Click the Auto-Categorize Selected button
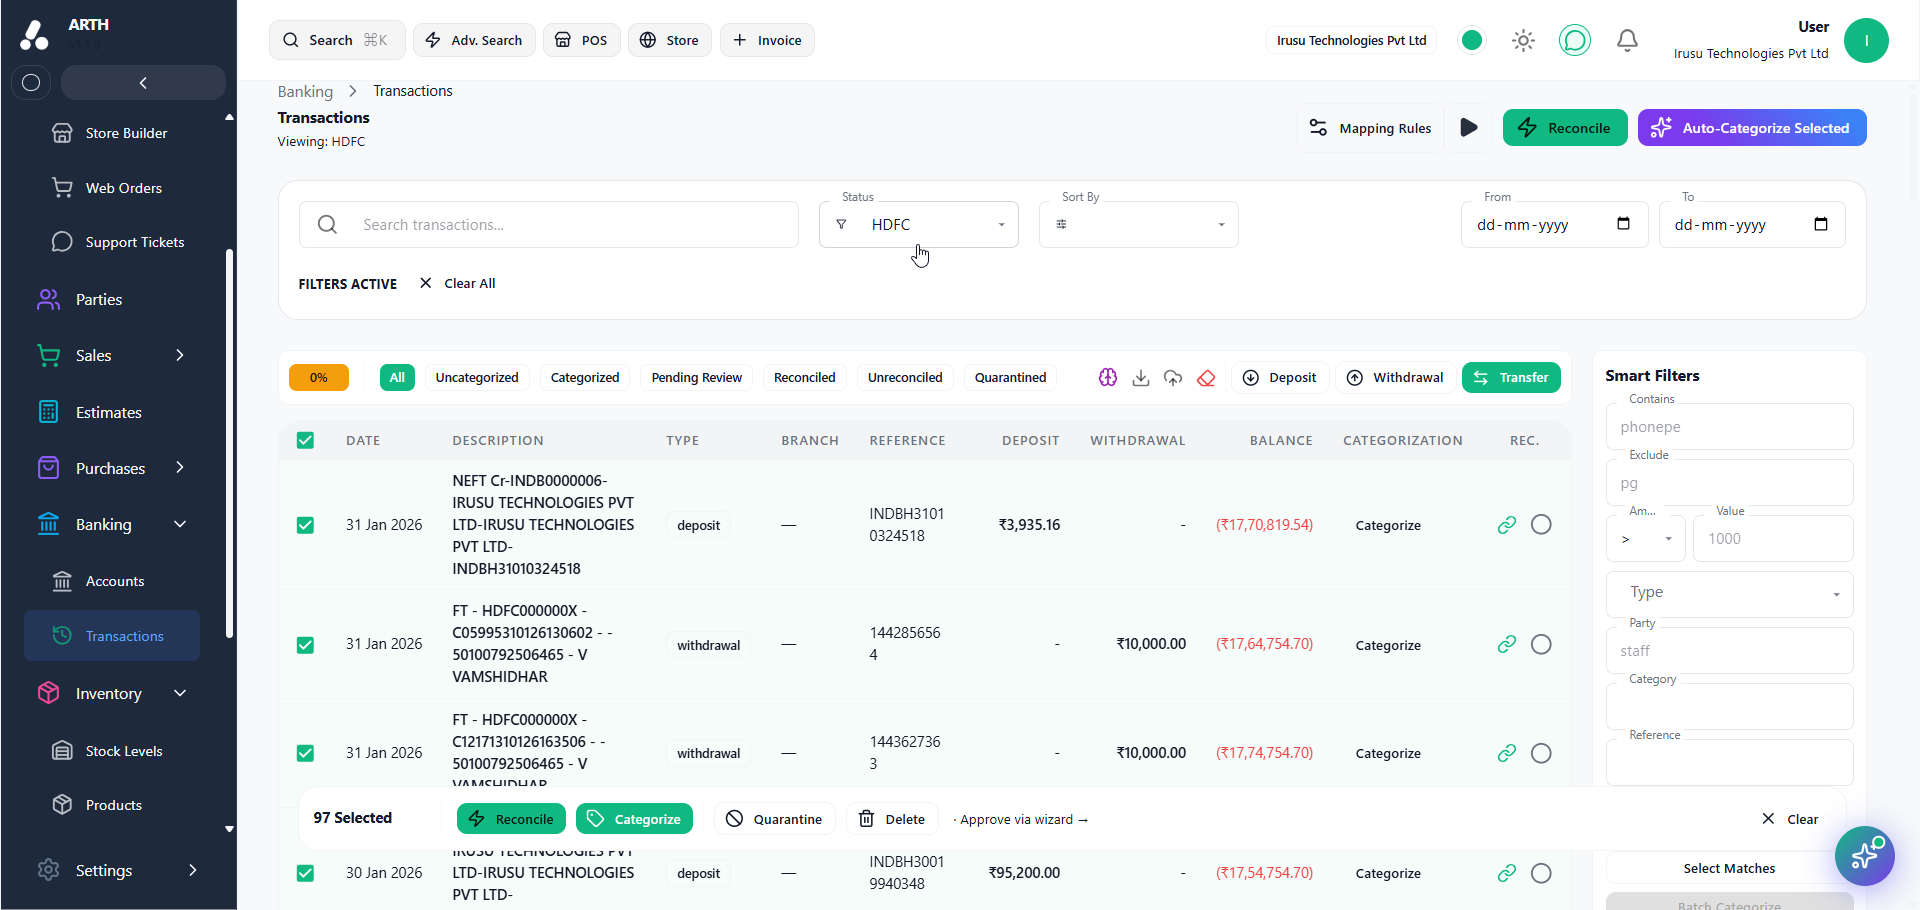 coord(1752,127)
